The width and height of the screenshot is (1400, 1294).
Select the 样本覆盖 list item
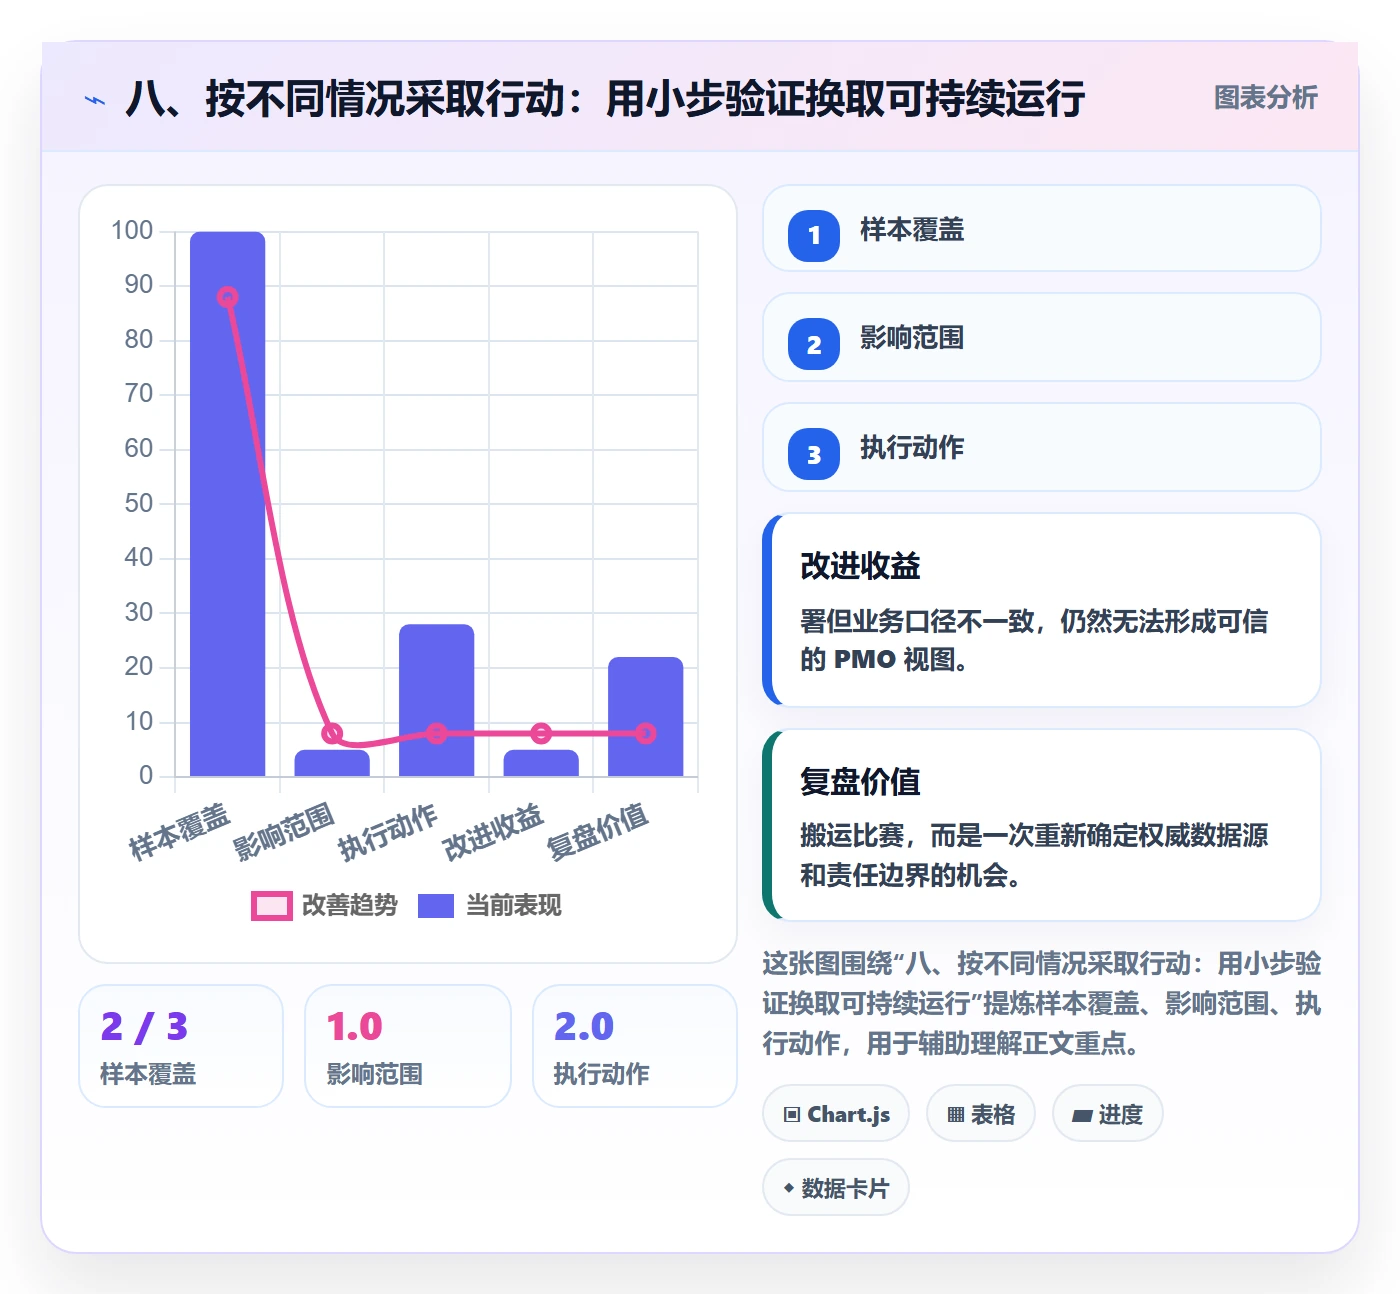click(x=1042, y=229)
